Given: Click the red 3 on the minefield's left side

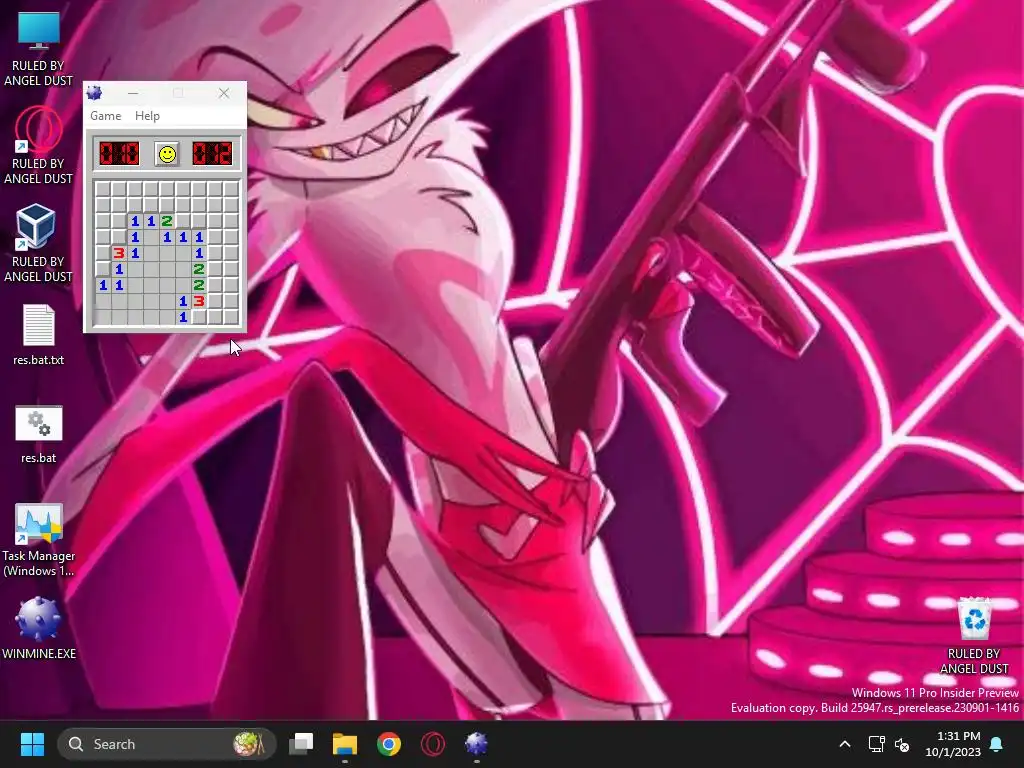Looking at the screenshot, I should (119, 253).
